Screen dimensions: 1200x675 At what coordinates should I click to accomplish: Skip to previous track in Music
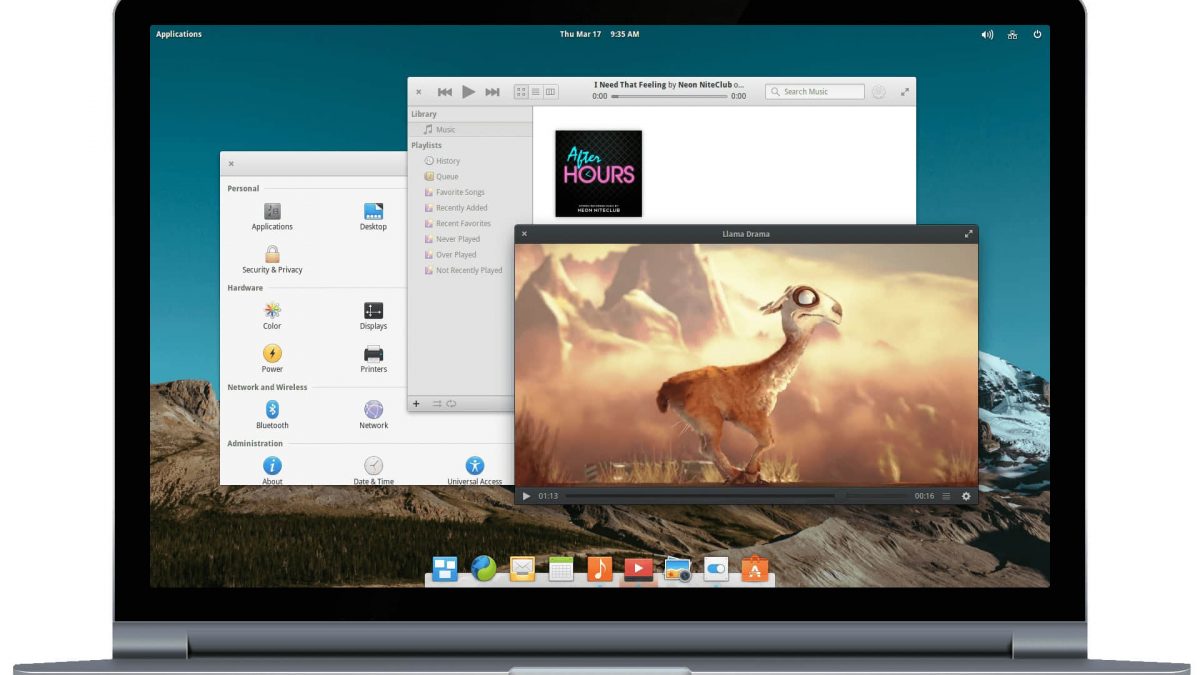click(445, 92)
